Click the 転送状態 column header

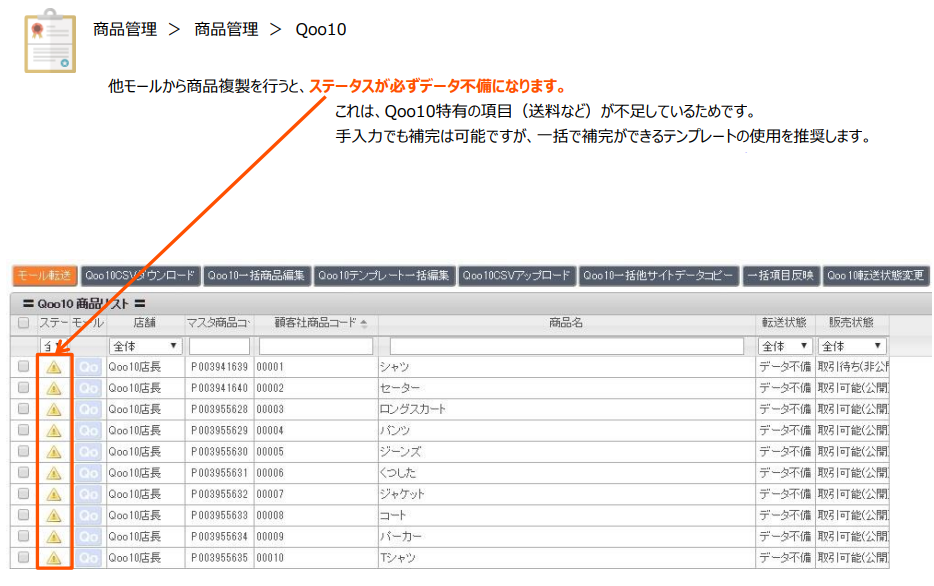[784, 323]
